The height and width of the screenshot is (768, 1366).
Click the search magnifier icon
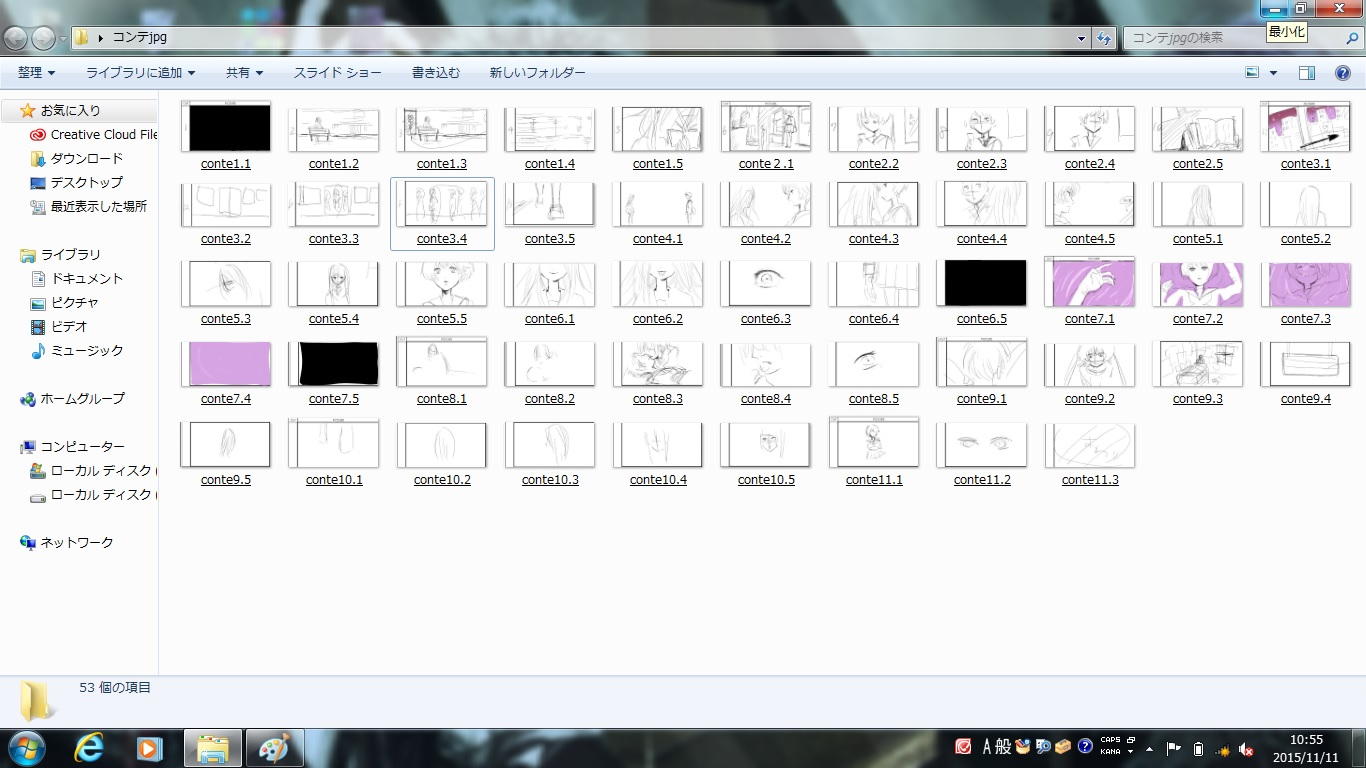click(x=1353, y=38)
